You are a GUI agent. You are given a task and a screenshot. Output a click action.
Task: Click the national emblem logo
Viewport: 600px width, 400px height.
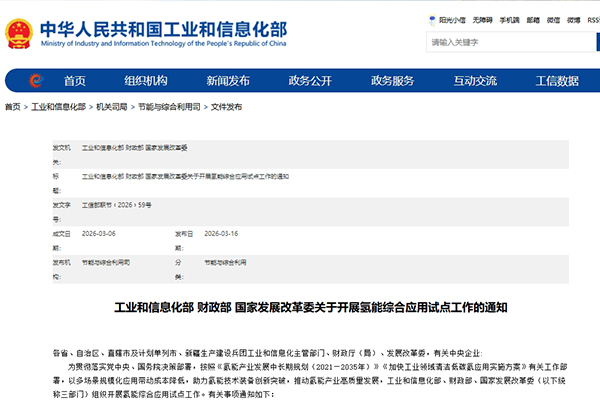[19, 34]
